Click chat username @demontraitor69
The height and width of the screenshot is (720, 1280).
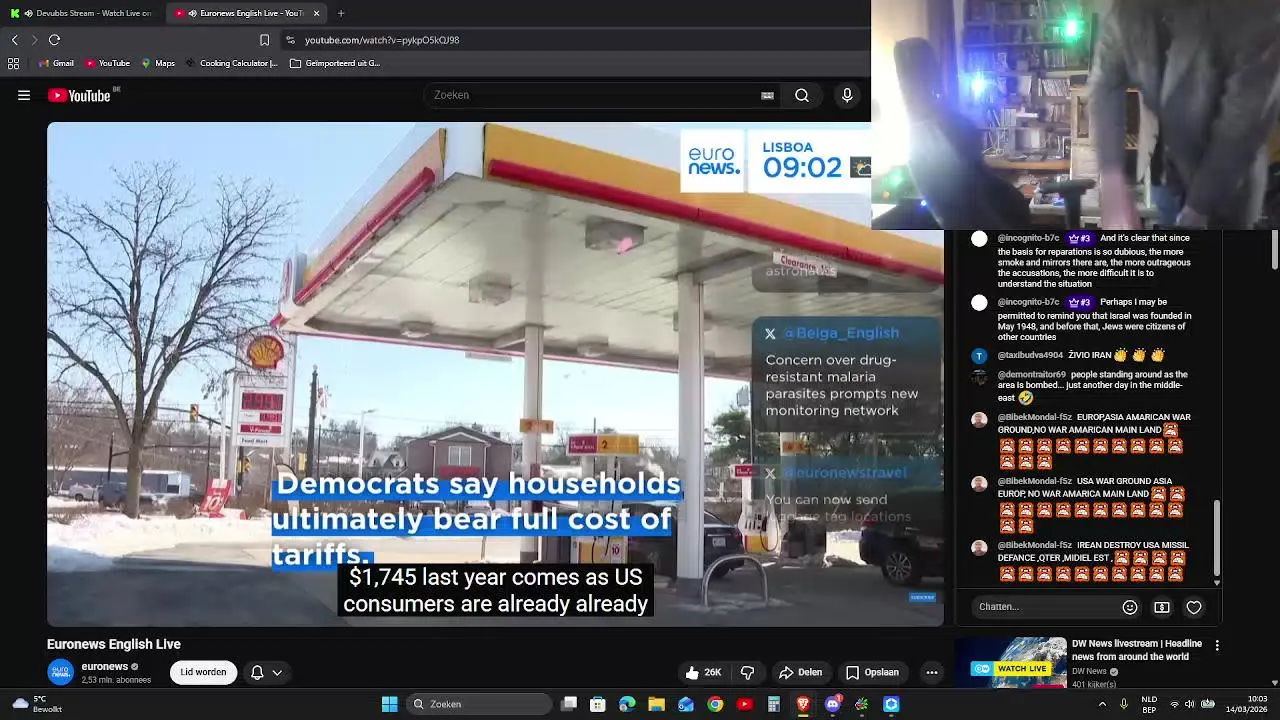(1032, 375)
